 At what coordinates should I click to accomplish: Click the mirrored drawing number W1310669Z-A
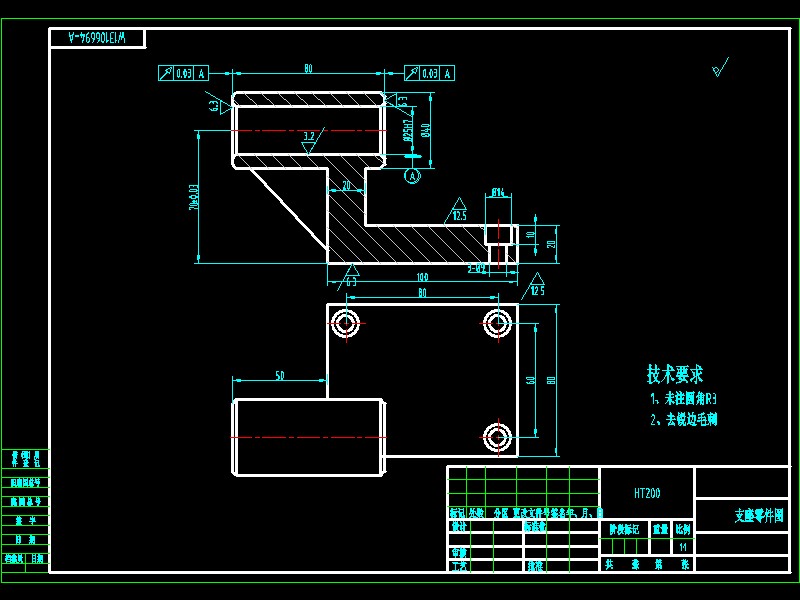(x=97, y=37)
